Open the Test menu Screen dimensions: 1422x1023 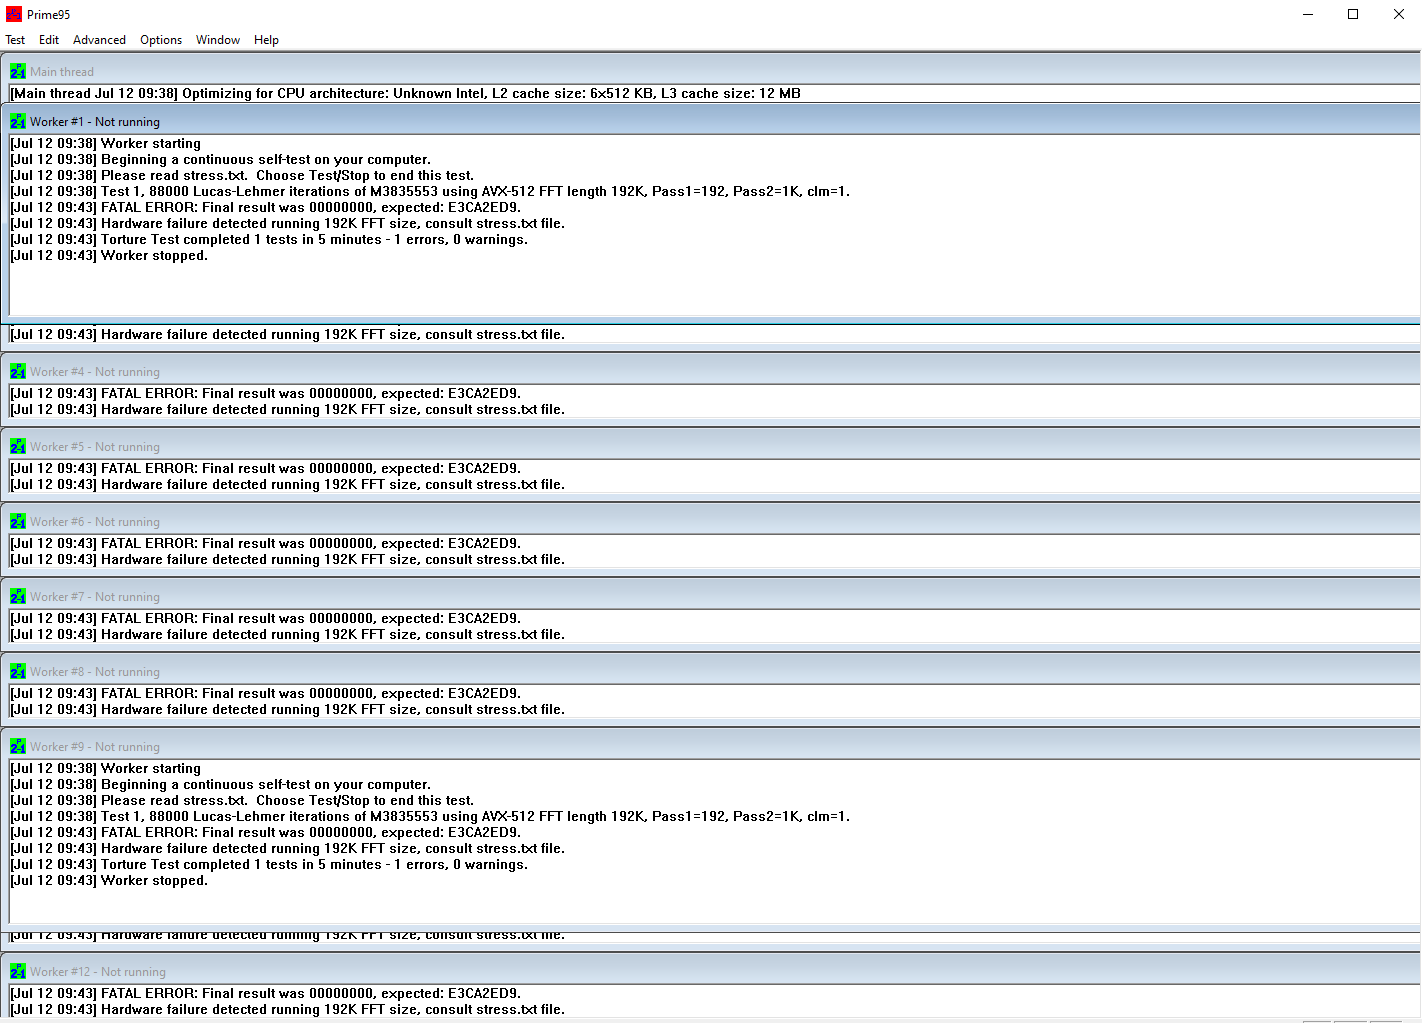pyautogui.click(x=15, y=40)
